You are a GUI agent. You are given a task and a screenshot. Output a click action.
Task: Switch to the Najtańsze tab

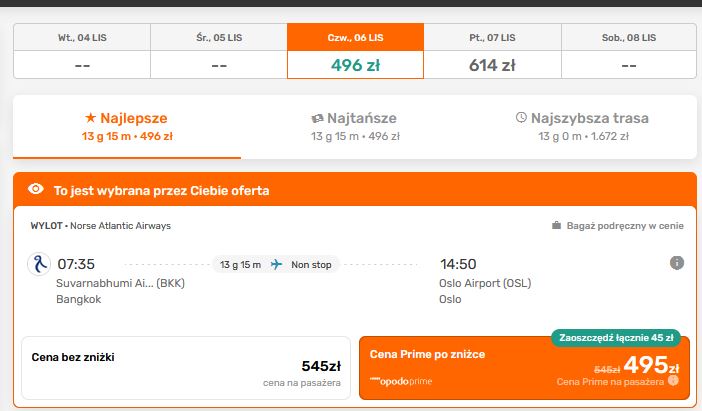pos(355,127)
